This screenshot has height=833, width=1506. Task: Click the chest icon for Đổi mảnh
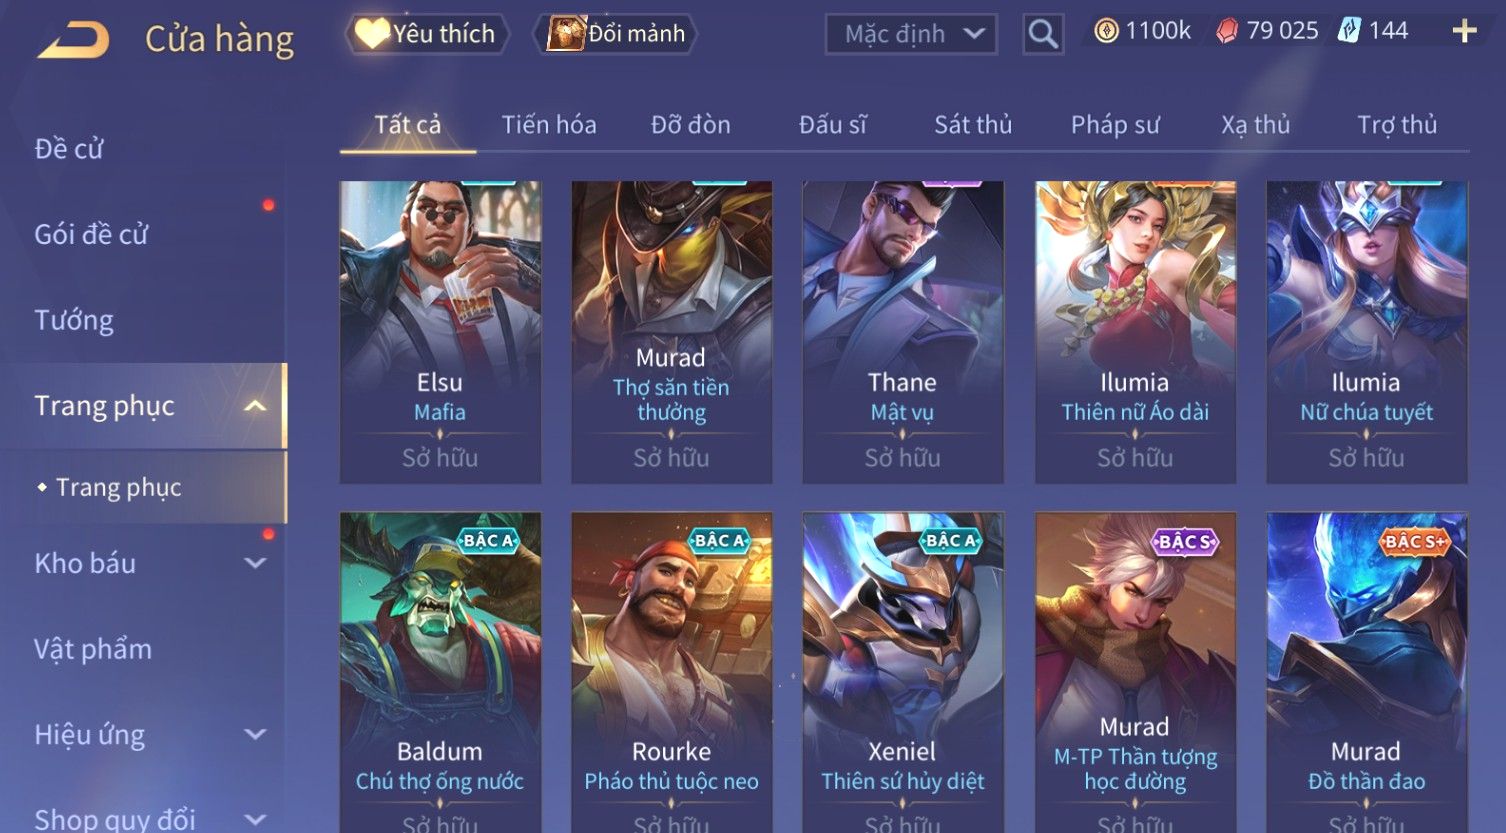[x=566, y=34]
